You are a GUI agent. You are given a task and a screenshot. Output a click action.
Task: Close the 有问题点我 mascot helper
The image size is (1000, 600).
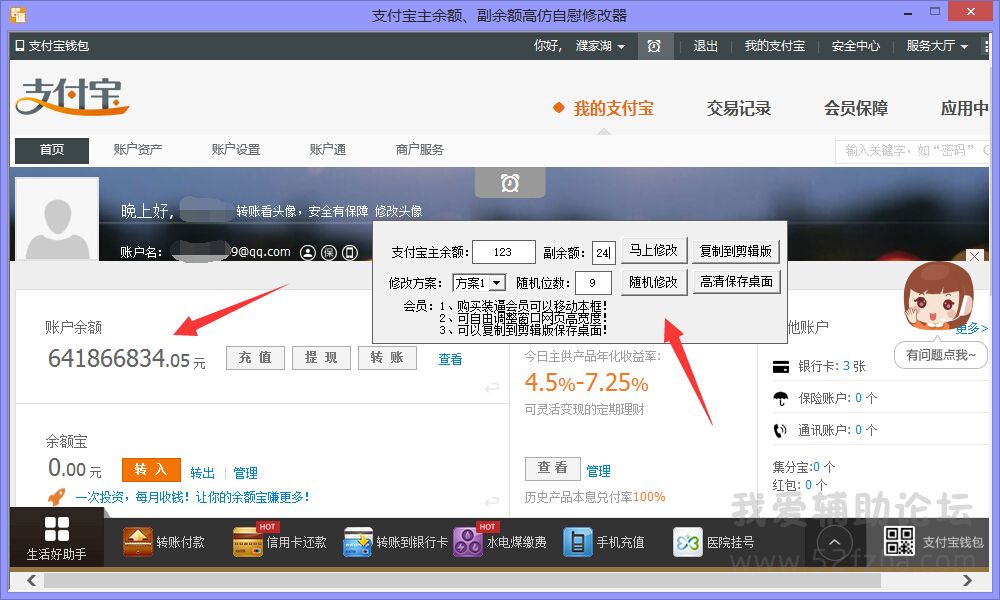click(975, 257)
